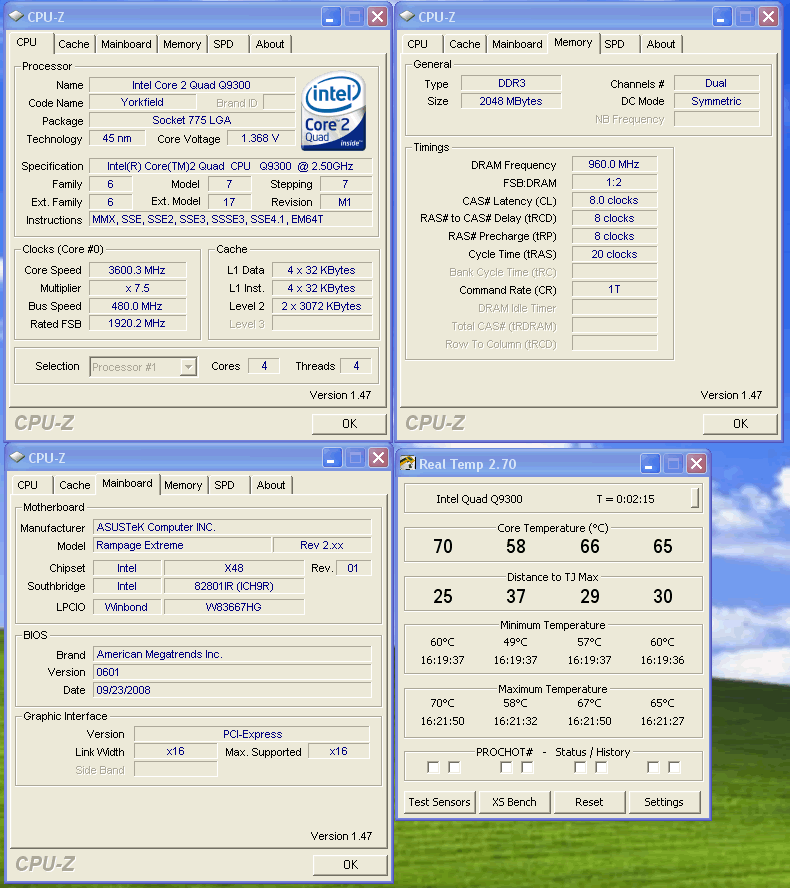Click OK in the CPU-Z window showing DRAM Frequency
Screen dimensions: 790x888
pos(740,424)
